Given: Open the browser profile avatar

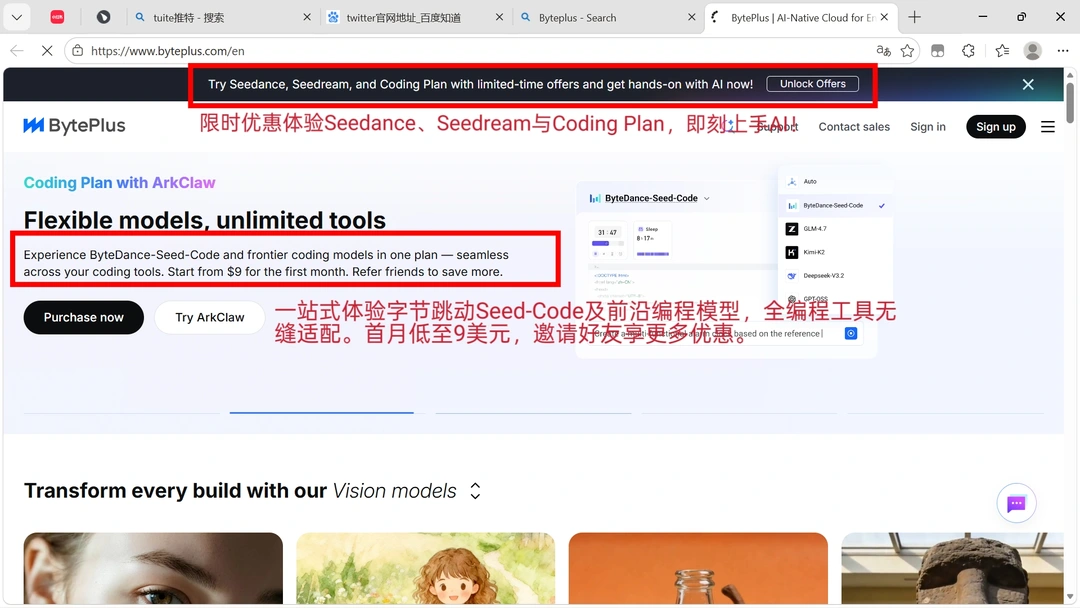Looking at the screenshot, I should pyautogui.click(x=1032, y=50).
